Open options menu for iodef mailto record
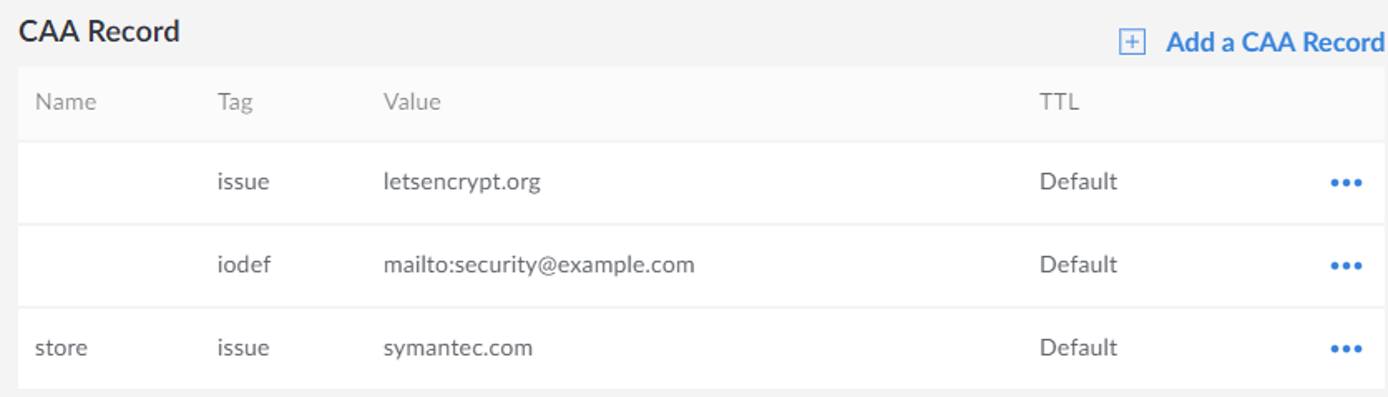The height and width of the screenshot is (397, 1388). 1346,266
